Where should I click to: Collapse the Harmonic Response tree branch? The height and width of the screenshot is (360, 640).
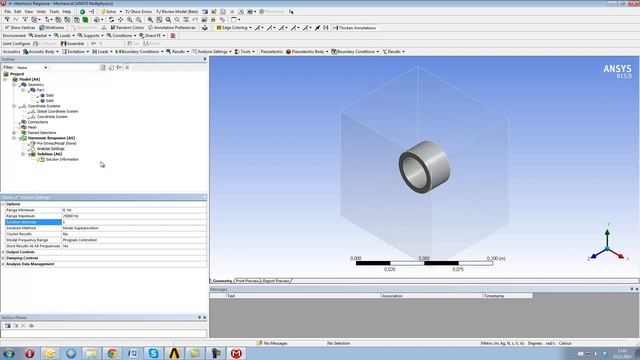click(x=14, y=138)
